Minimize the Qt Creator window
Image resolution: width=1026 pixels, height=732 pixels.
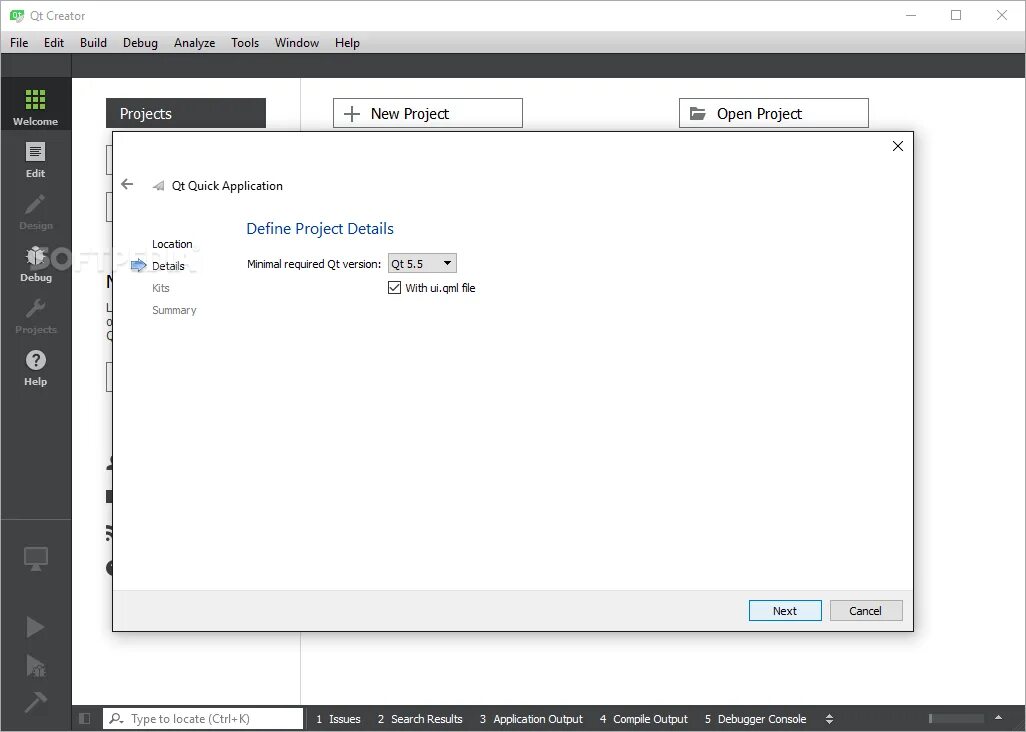[x=911, y=15]
